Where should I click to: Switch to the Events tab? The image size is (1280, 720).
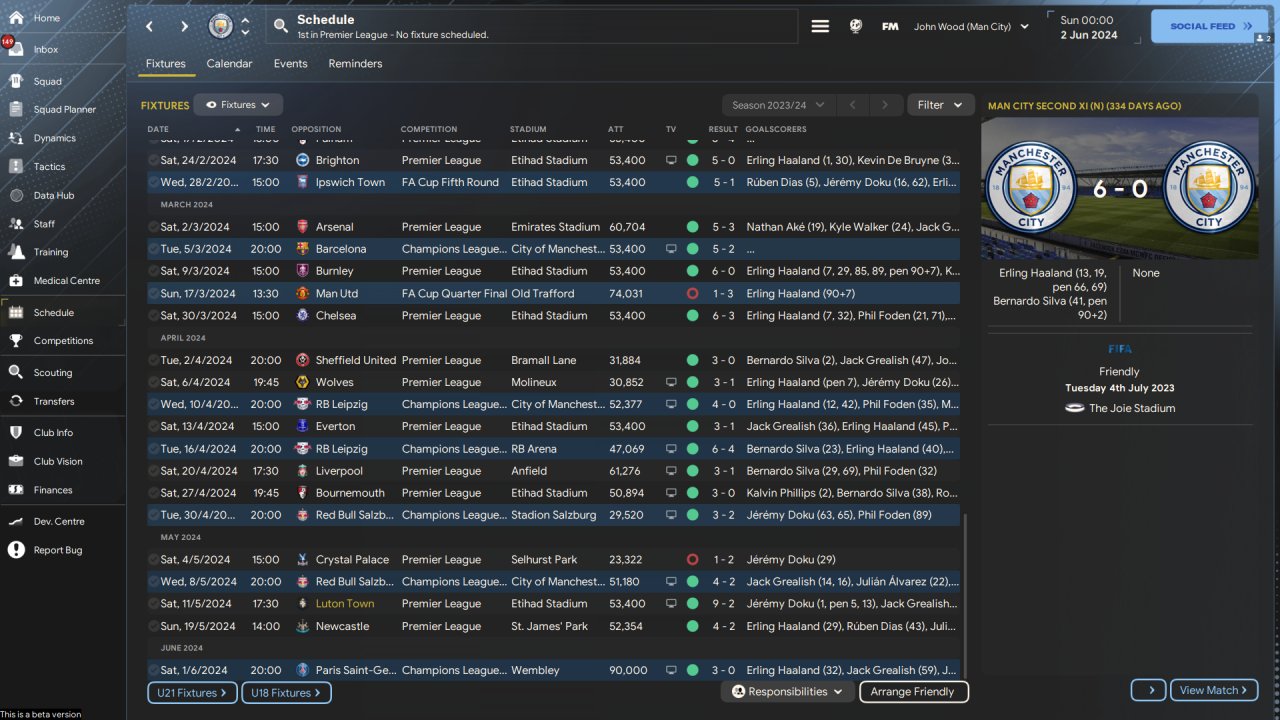pos(291,64)
